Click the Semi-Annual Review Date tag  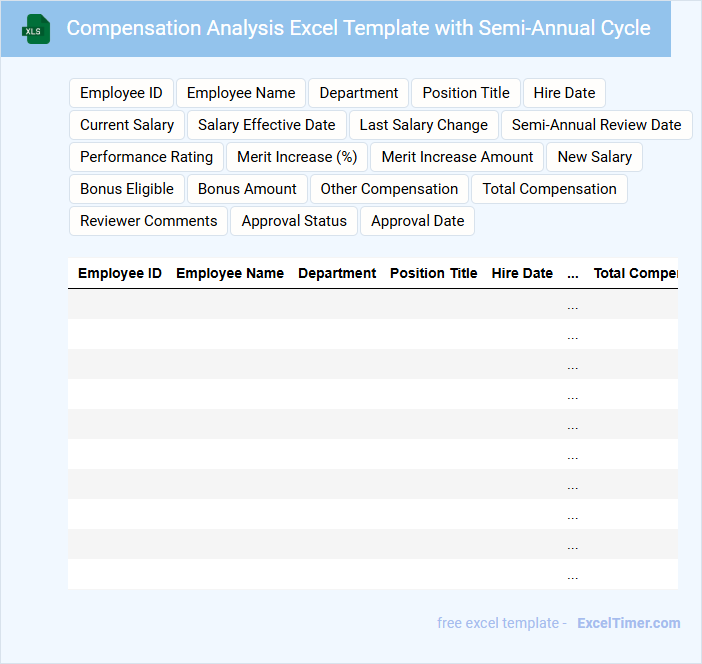(x=596, y=125)
